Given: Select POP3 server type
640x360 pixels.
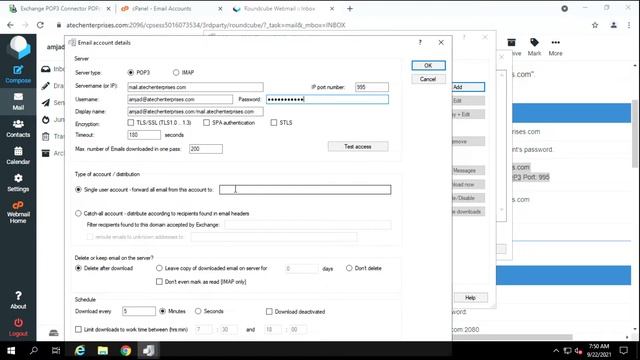Looking at the screenshot, I should (131, 72).
